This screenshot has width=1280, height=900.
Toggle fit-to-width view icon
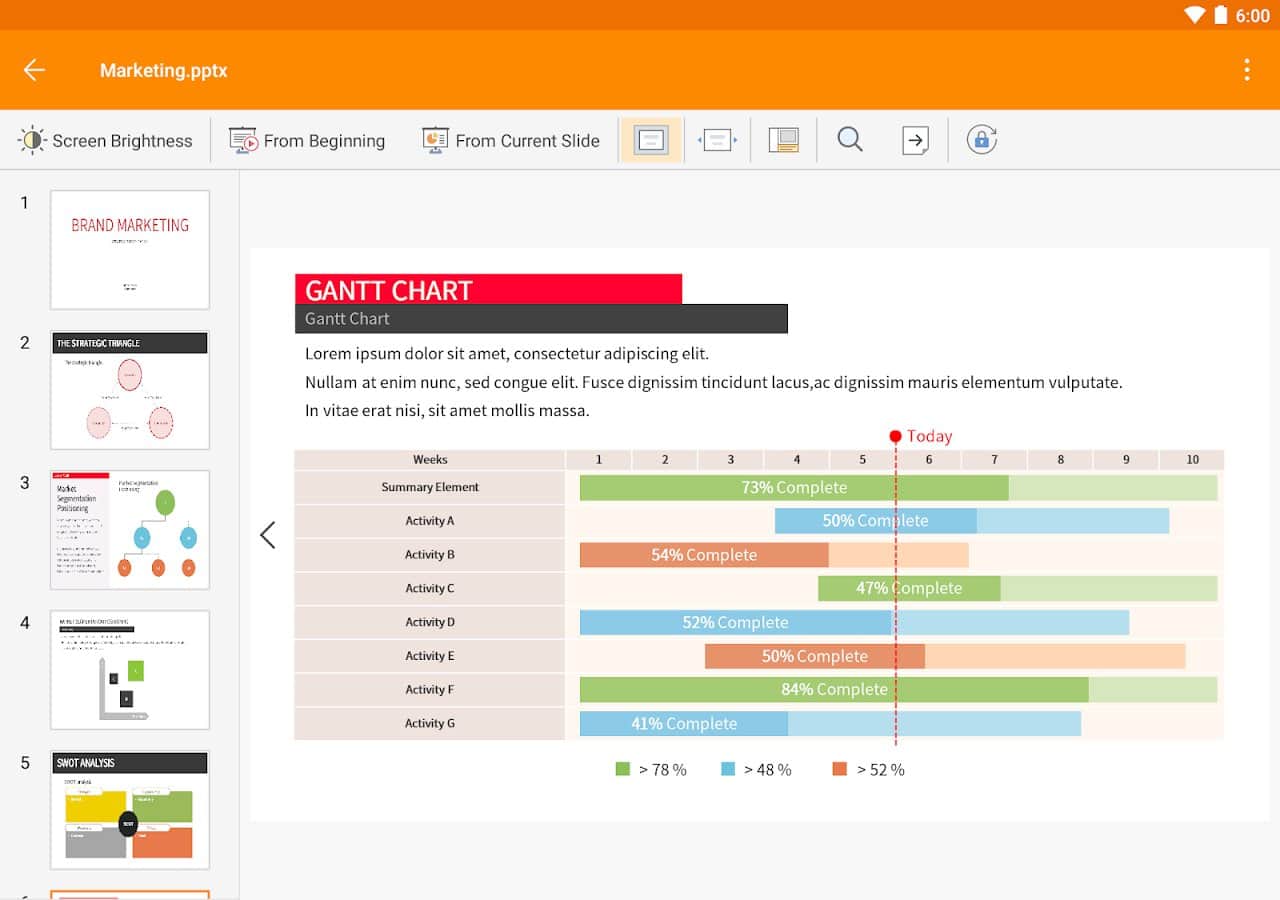pyautogui.click(x=718, y=140)
